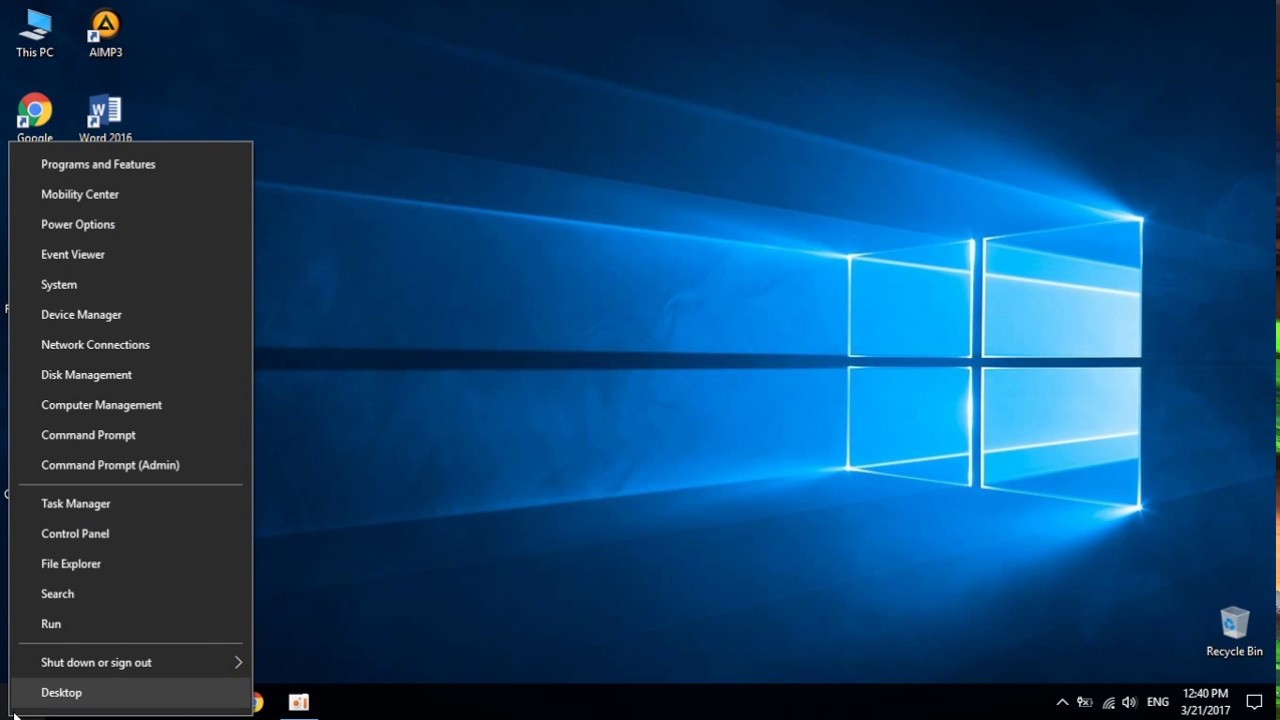This screenshot has width=1280, height=720.
Task: Select Power Options
Action: click(x=130, y=224)
